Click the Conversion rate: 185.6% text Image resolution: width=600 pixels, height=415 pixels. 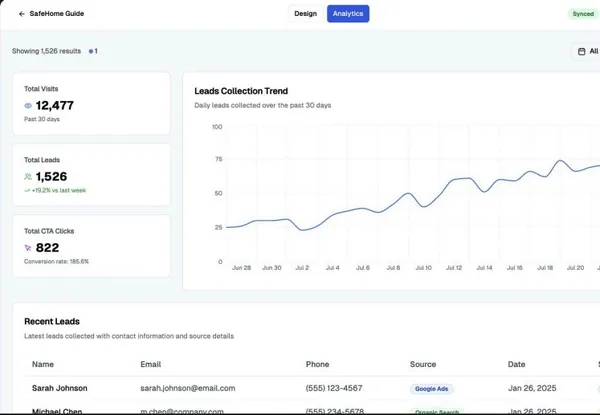pyautogui.click(x=56, y=262)
